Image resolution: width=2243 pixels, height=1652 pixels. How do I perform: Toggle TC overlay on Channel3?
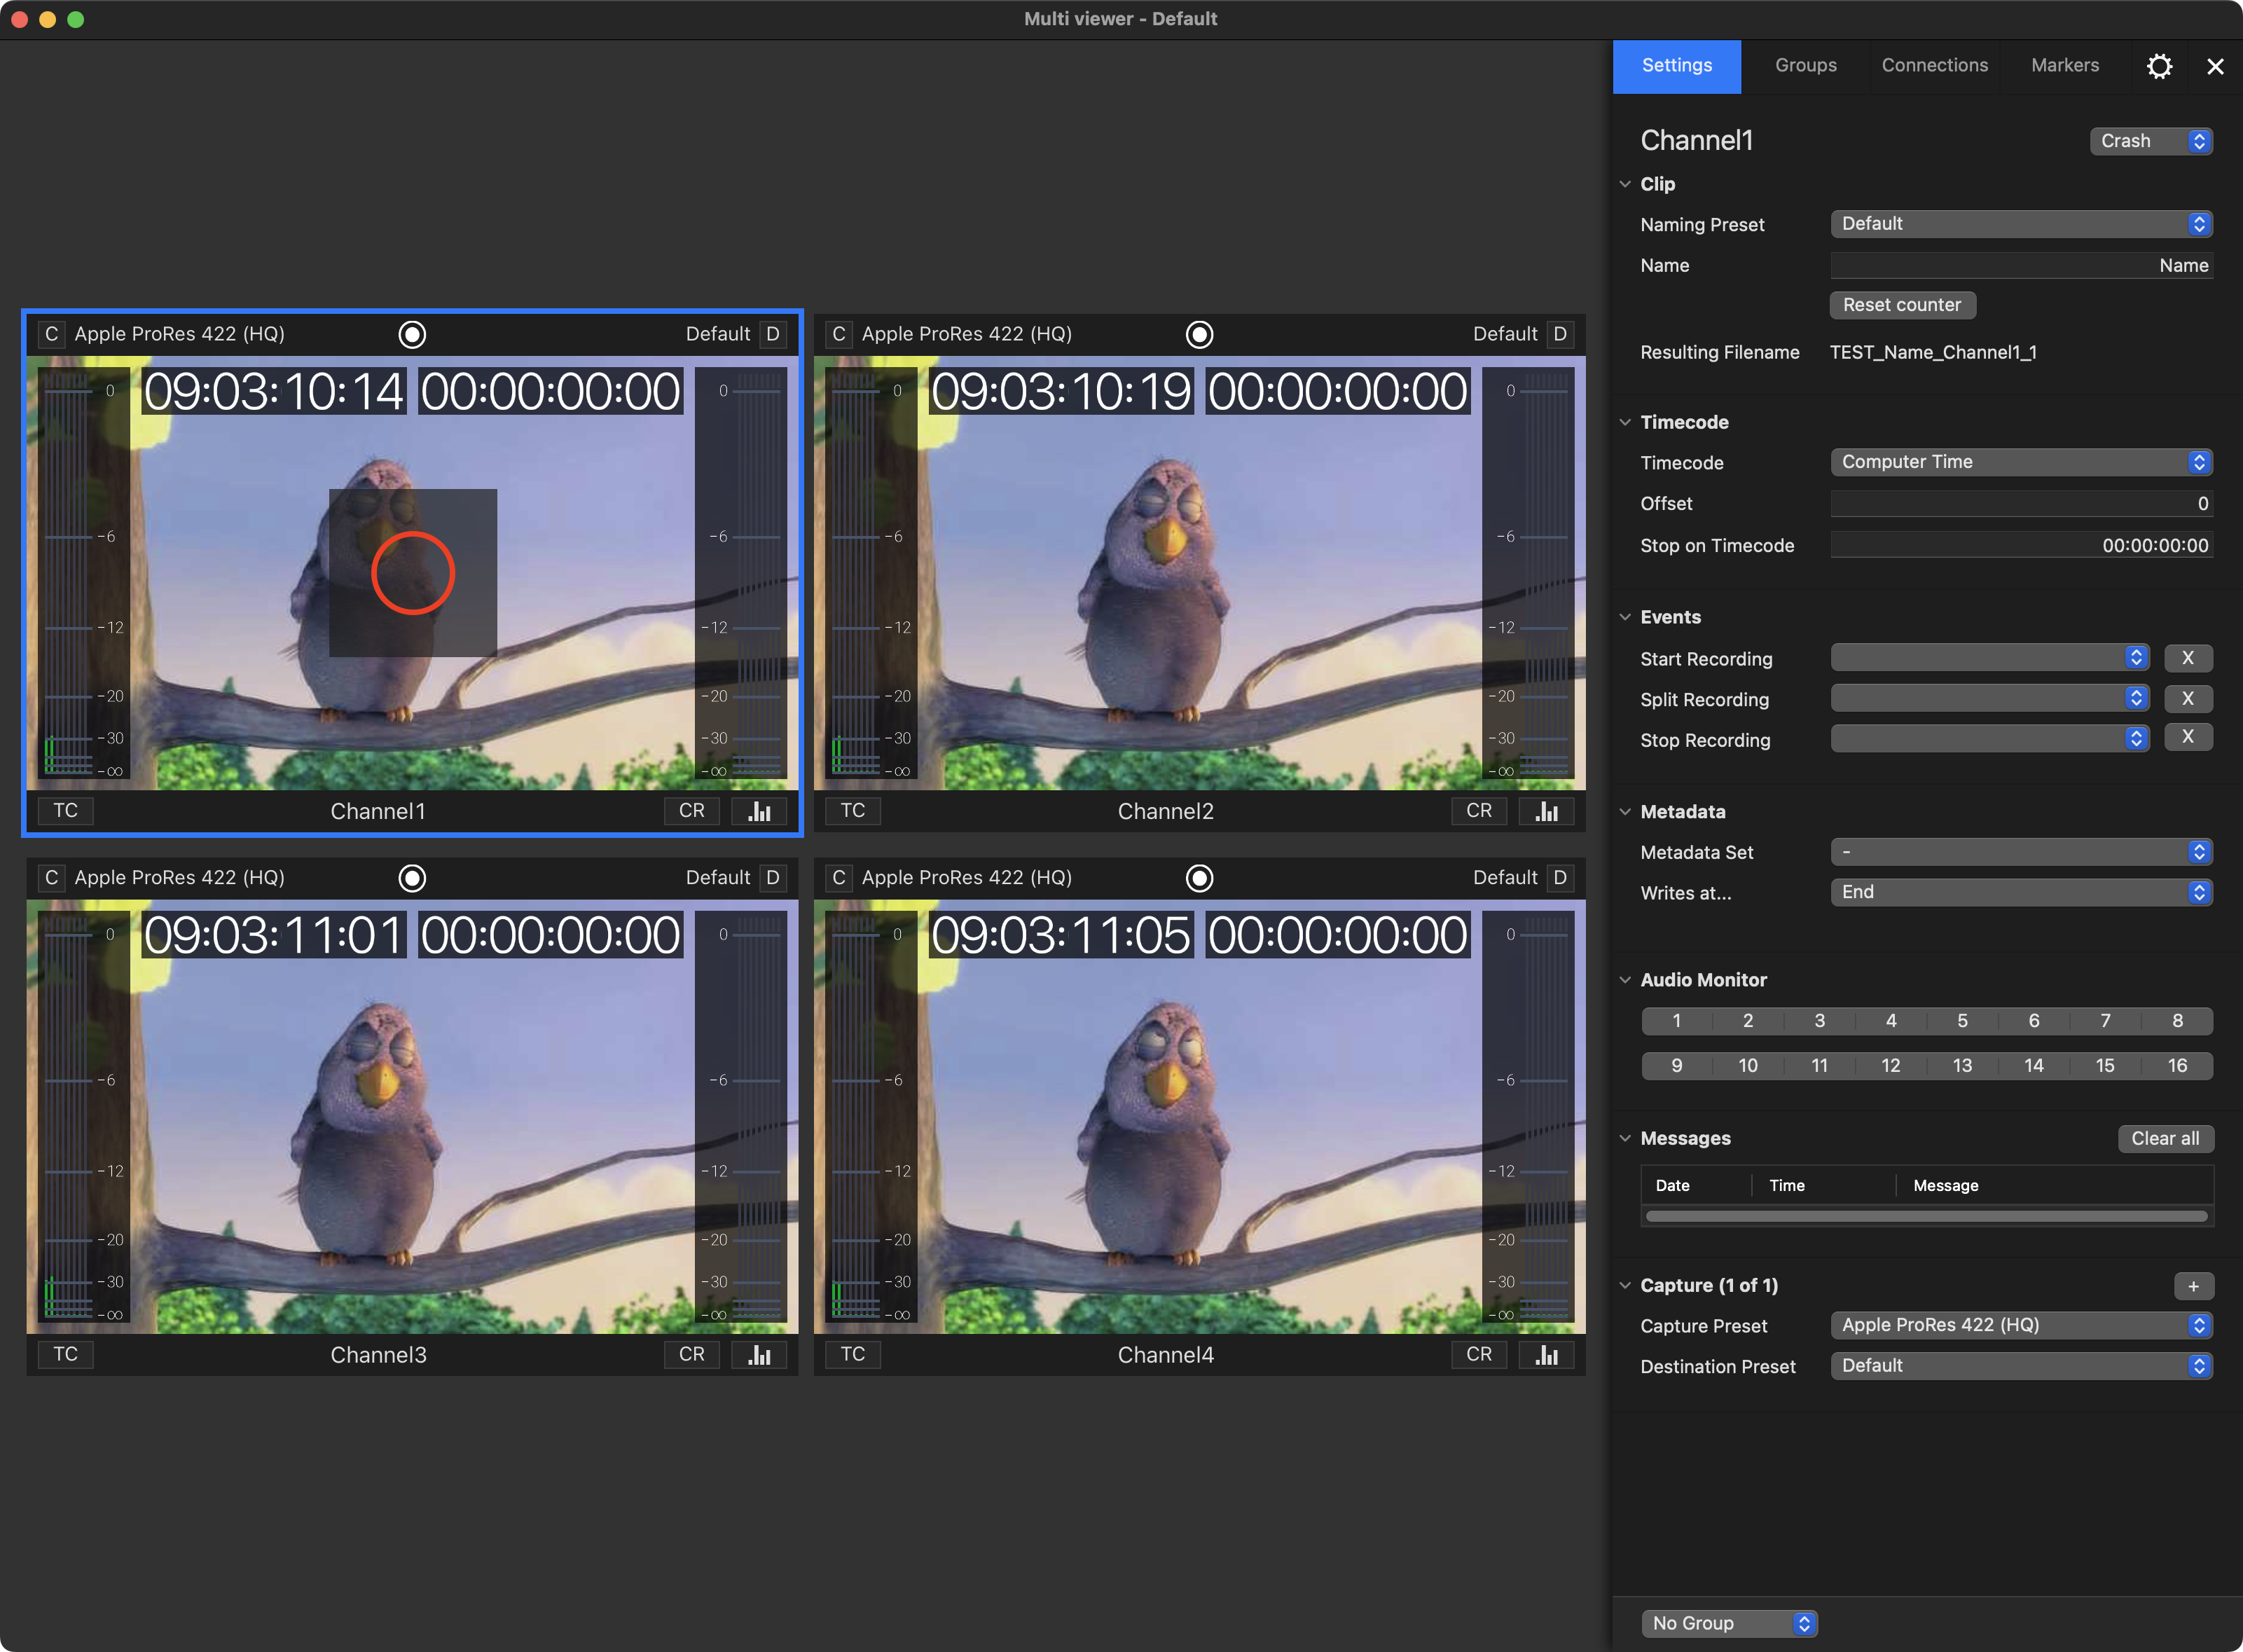(66, 1355)
